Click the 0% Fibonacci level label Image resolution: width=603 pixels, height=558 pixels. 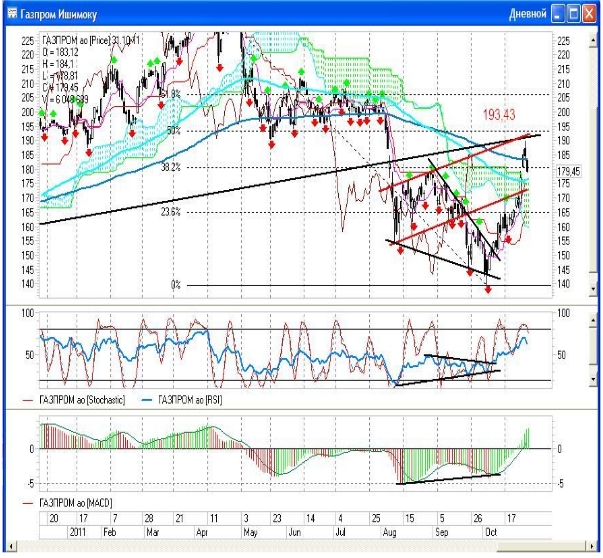pos(175,285)
